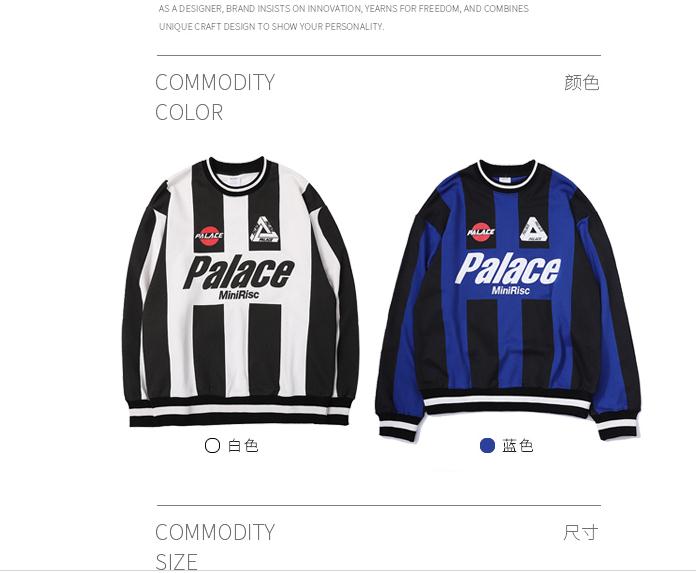Image resolution: width=696 pixels, height=573 pixels.
Task: Click MiniRisc text on the blue sweatshirt
Action: (510, 290)
